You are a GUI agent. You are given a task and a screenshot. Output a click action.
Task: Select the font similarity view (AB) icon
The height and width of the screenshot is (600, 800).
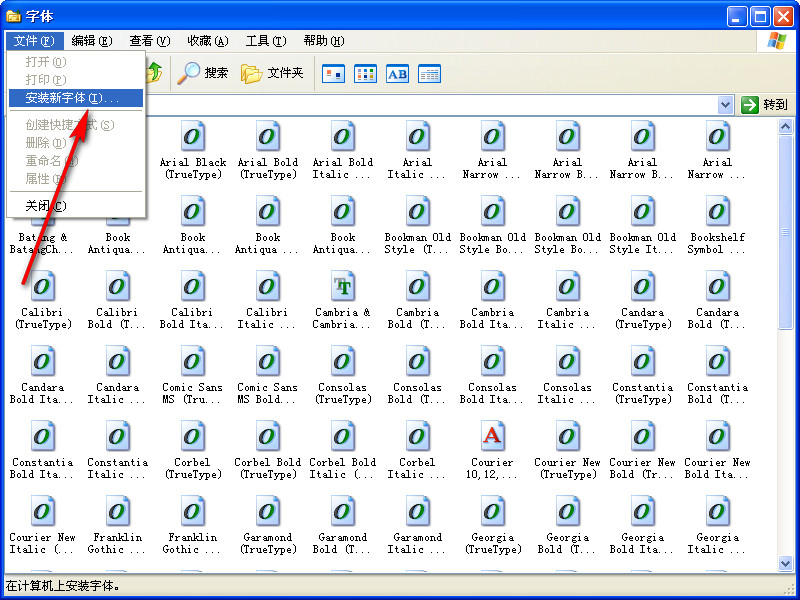coord(397,73)
